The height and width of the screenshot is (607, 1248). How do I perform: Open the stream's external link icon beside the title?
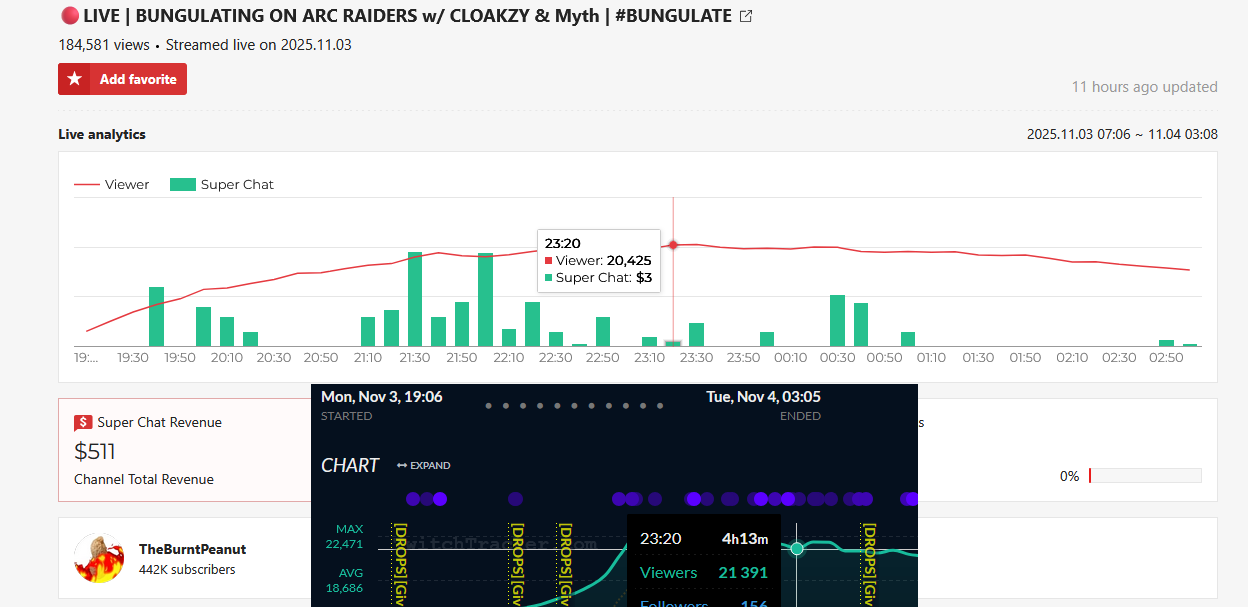point(745,16)
